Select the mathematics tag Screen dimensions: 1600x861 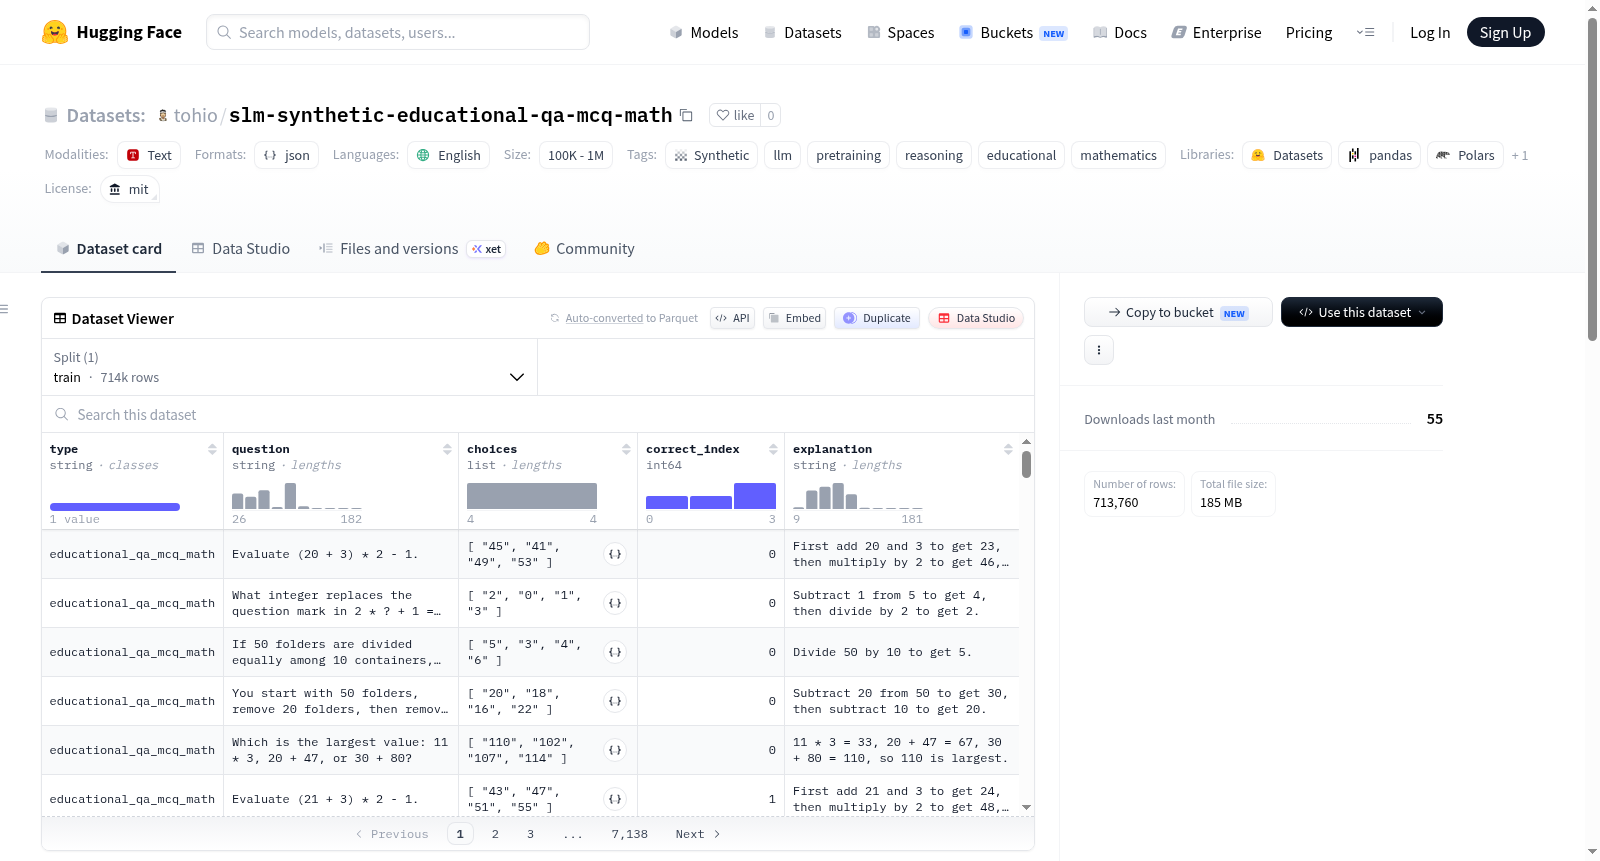[x=1118, y=155]
